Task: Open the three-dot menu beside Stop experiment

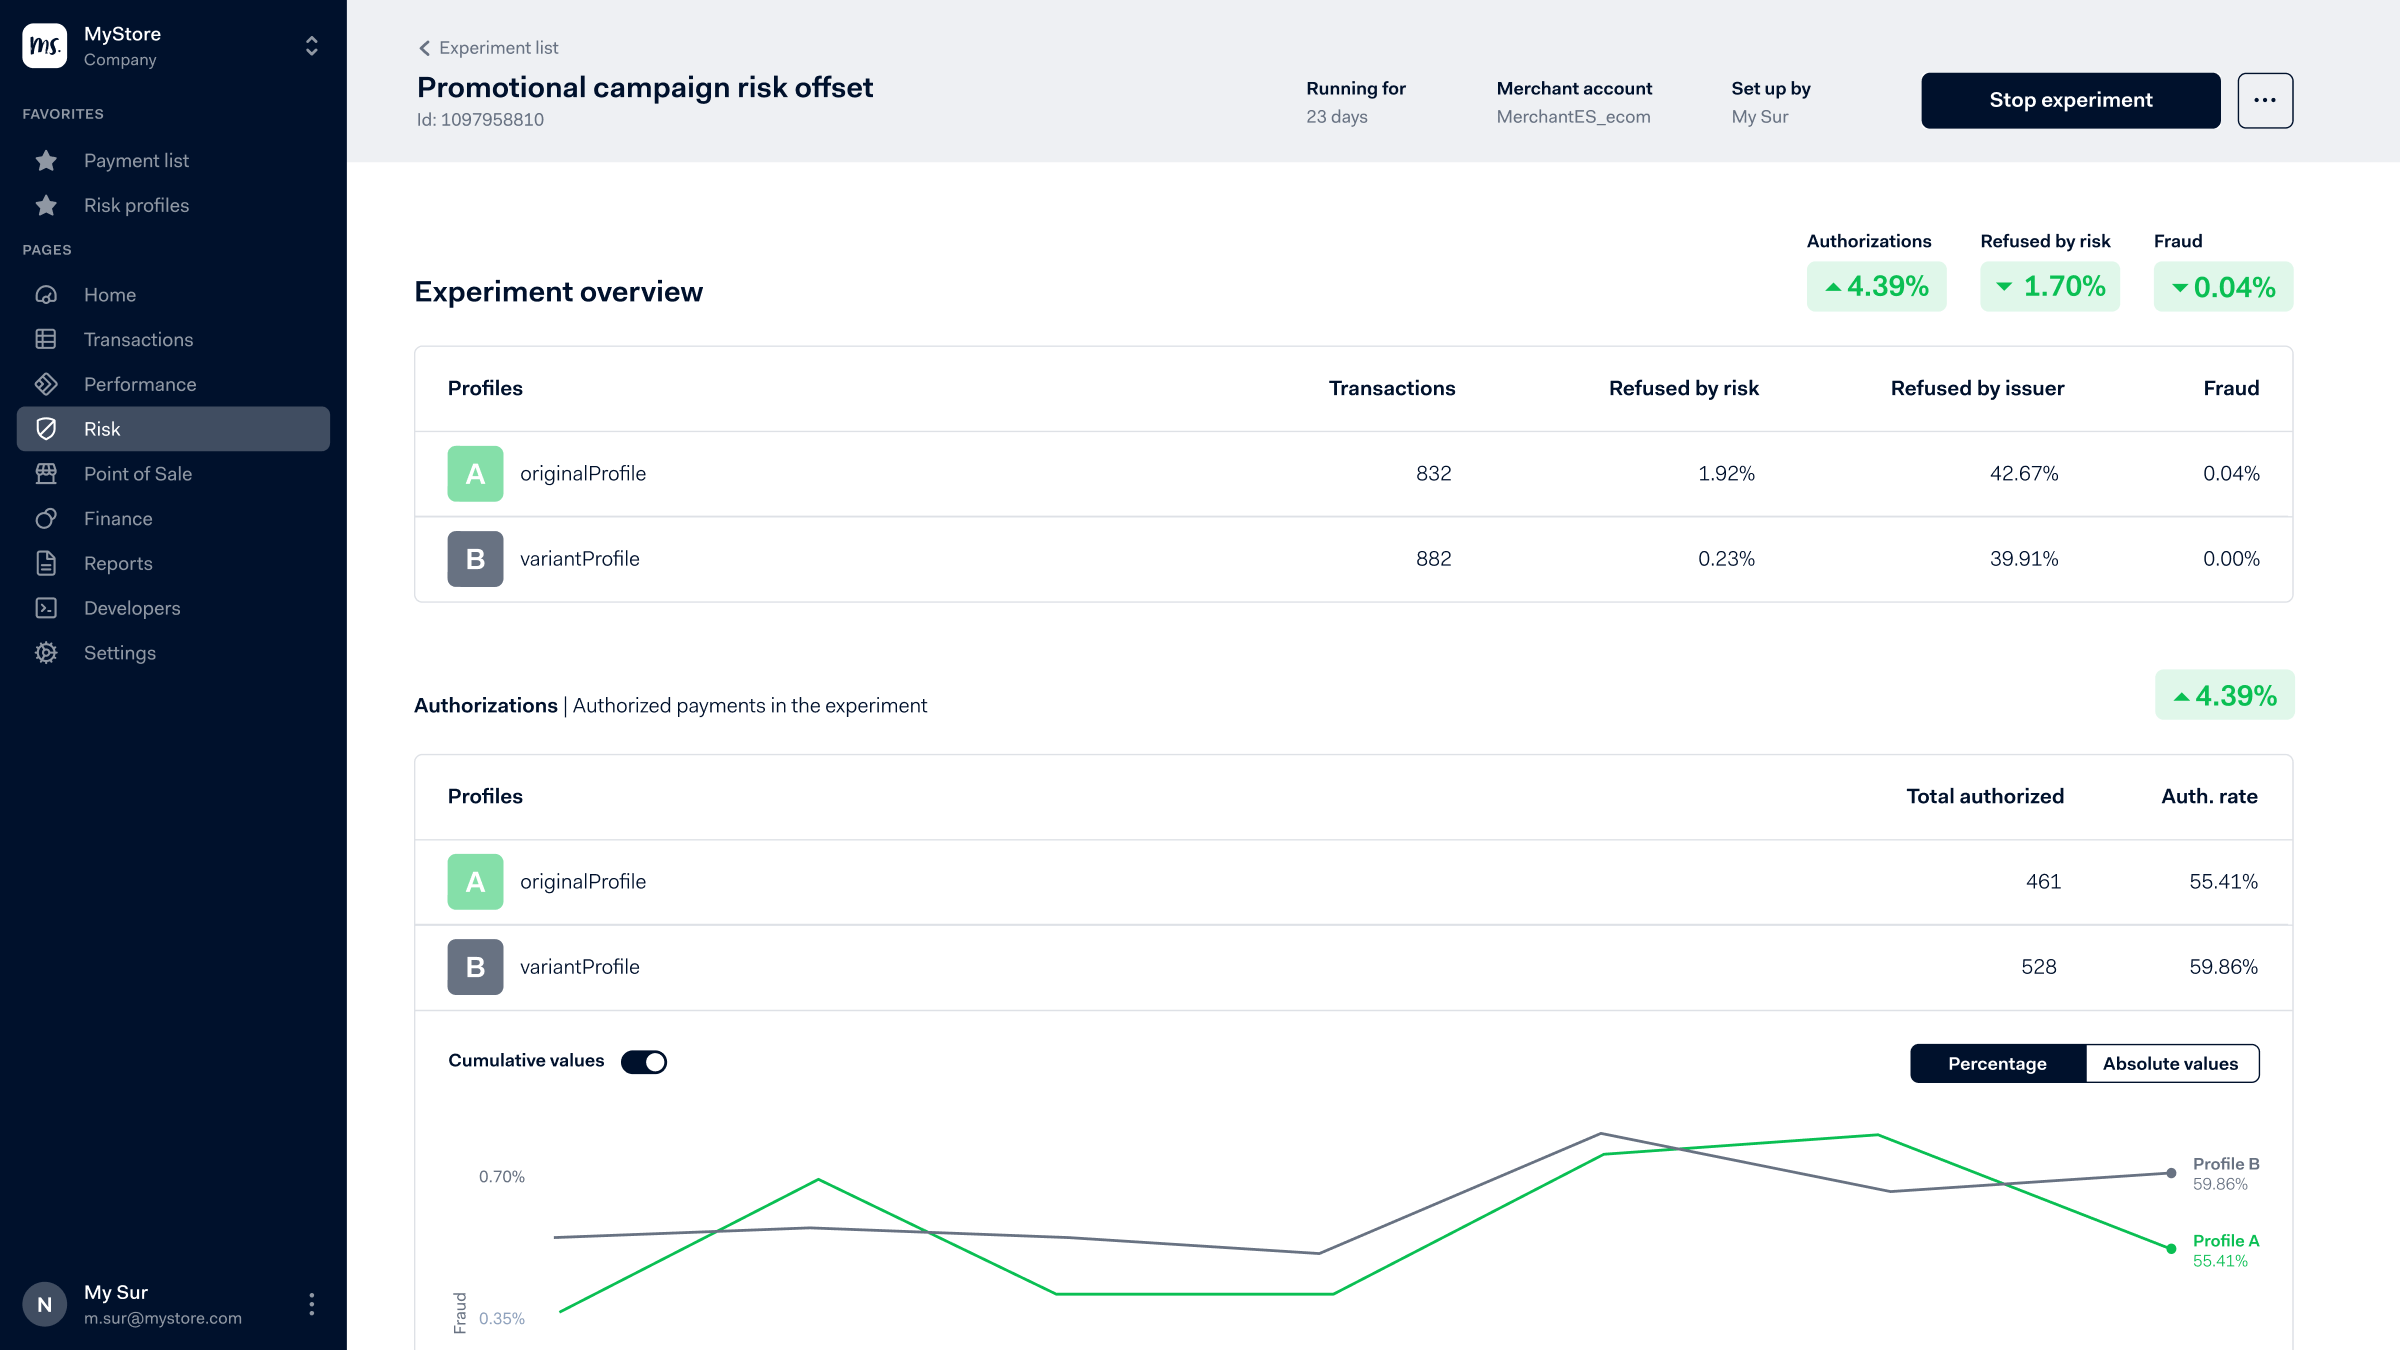Action: coord(2266,100)
